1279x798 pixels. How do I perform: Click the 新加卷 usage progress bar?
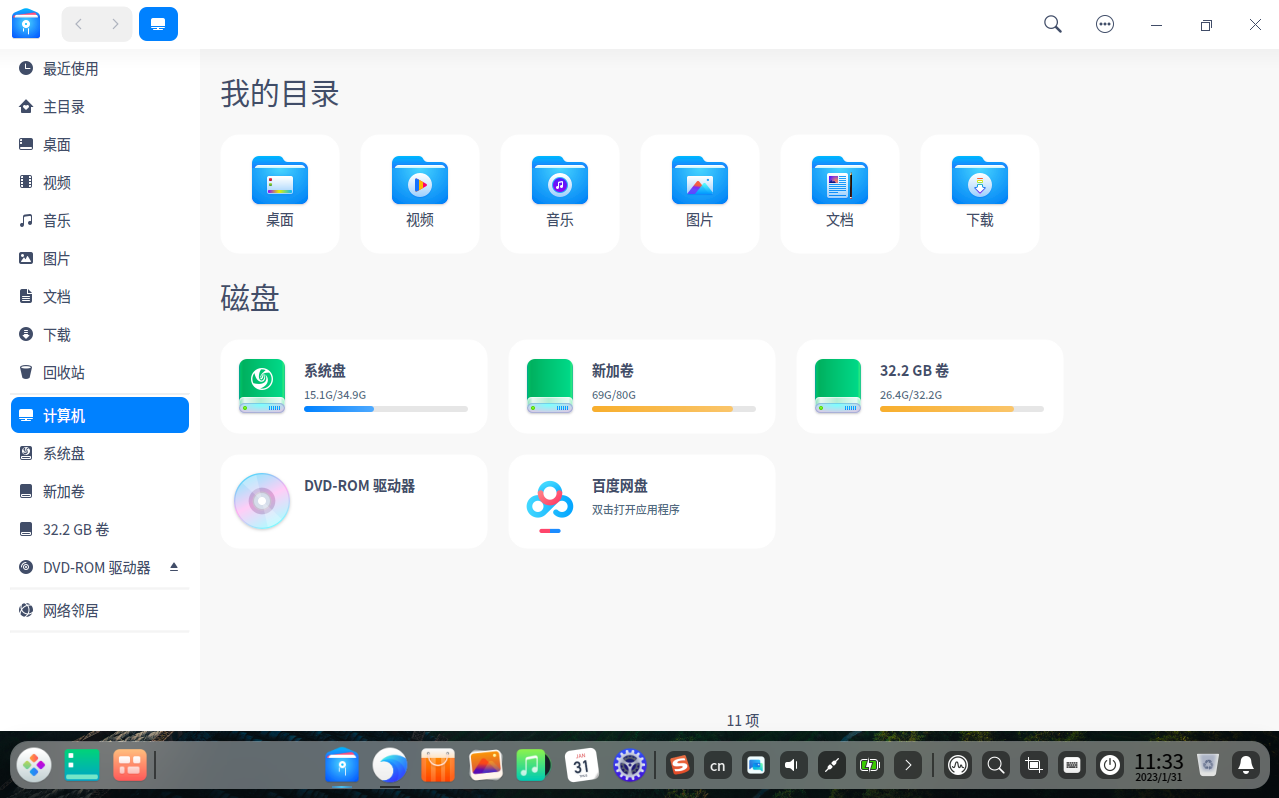point(674,409)
